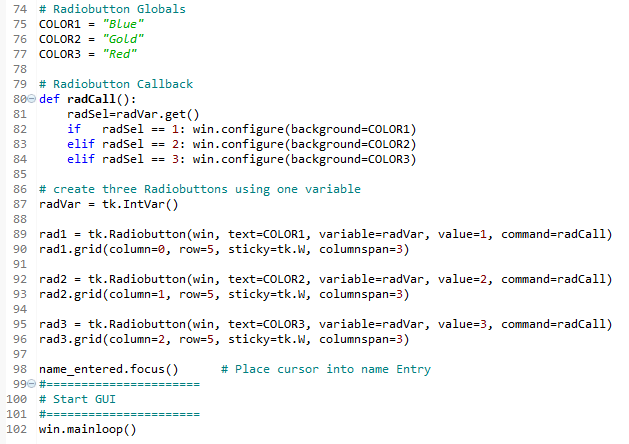Click the "Gold" string value
The height and width of the screenshot is (444, 629).
pyautogui.click(x=123, y=39)
